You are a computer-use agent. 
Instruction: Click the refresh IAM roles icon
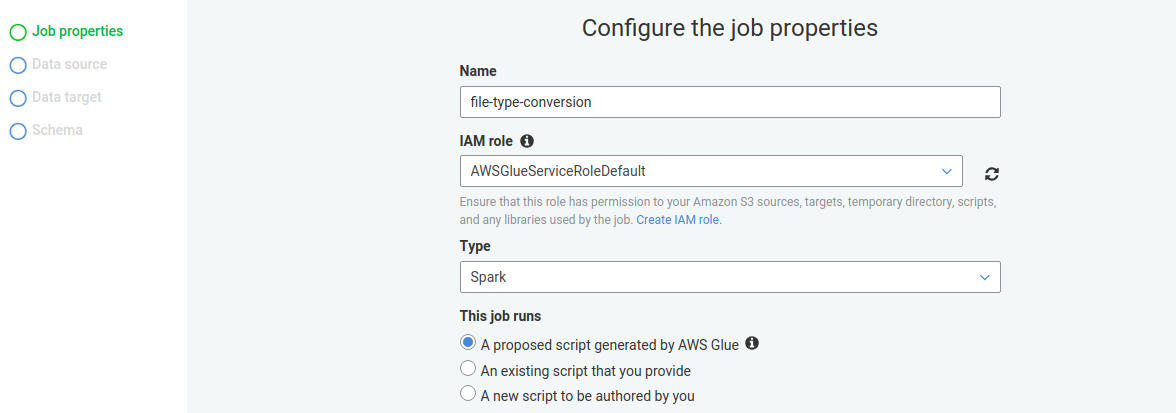(x=991, y=173)
